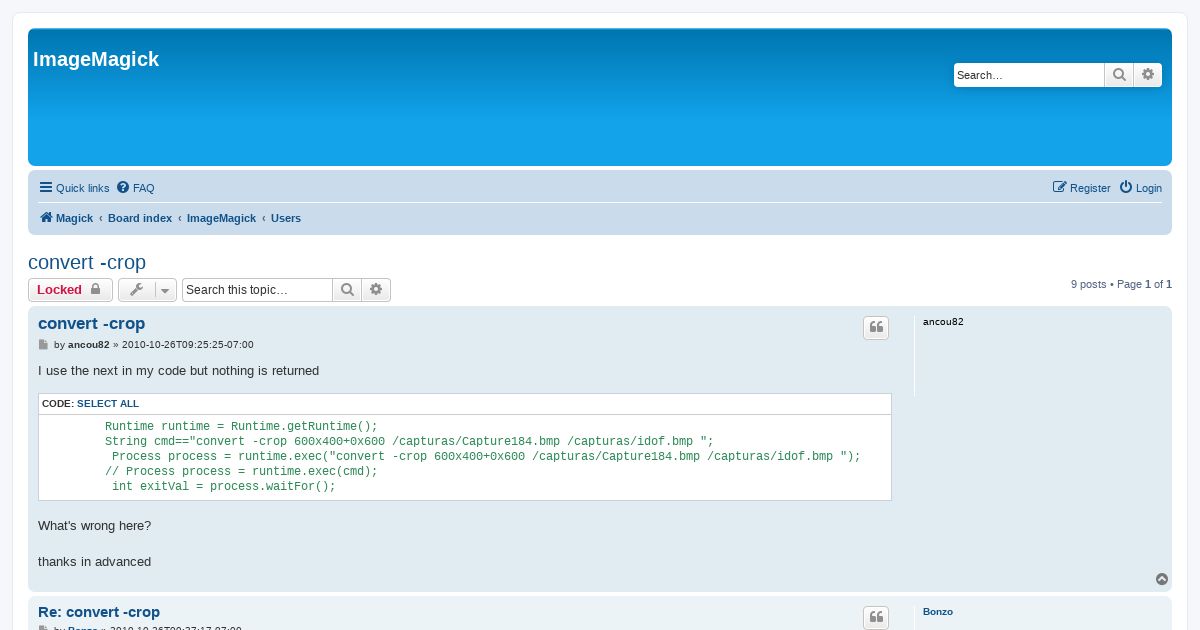Click the header search magnifier button

(1119, 75)
